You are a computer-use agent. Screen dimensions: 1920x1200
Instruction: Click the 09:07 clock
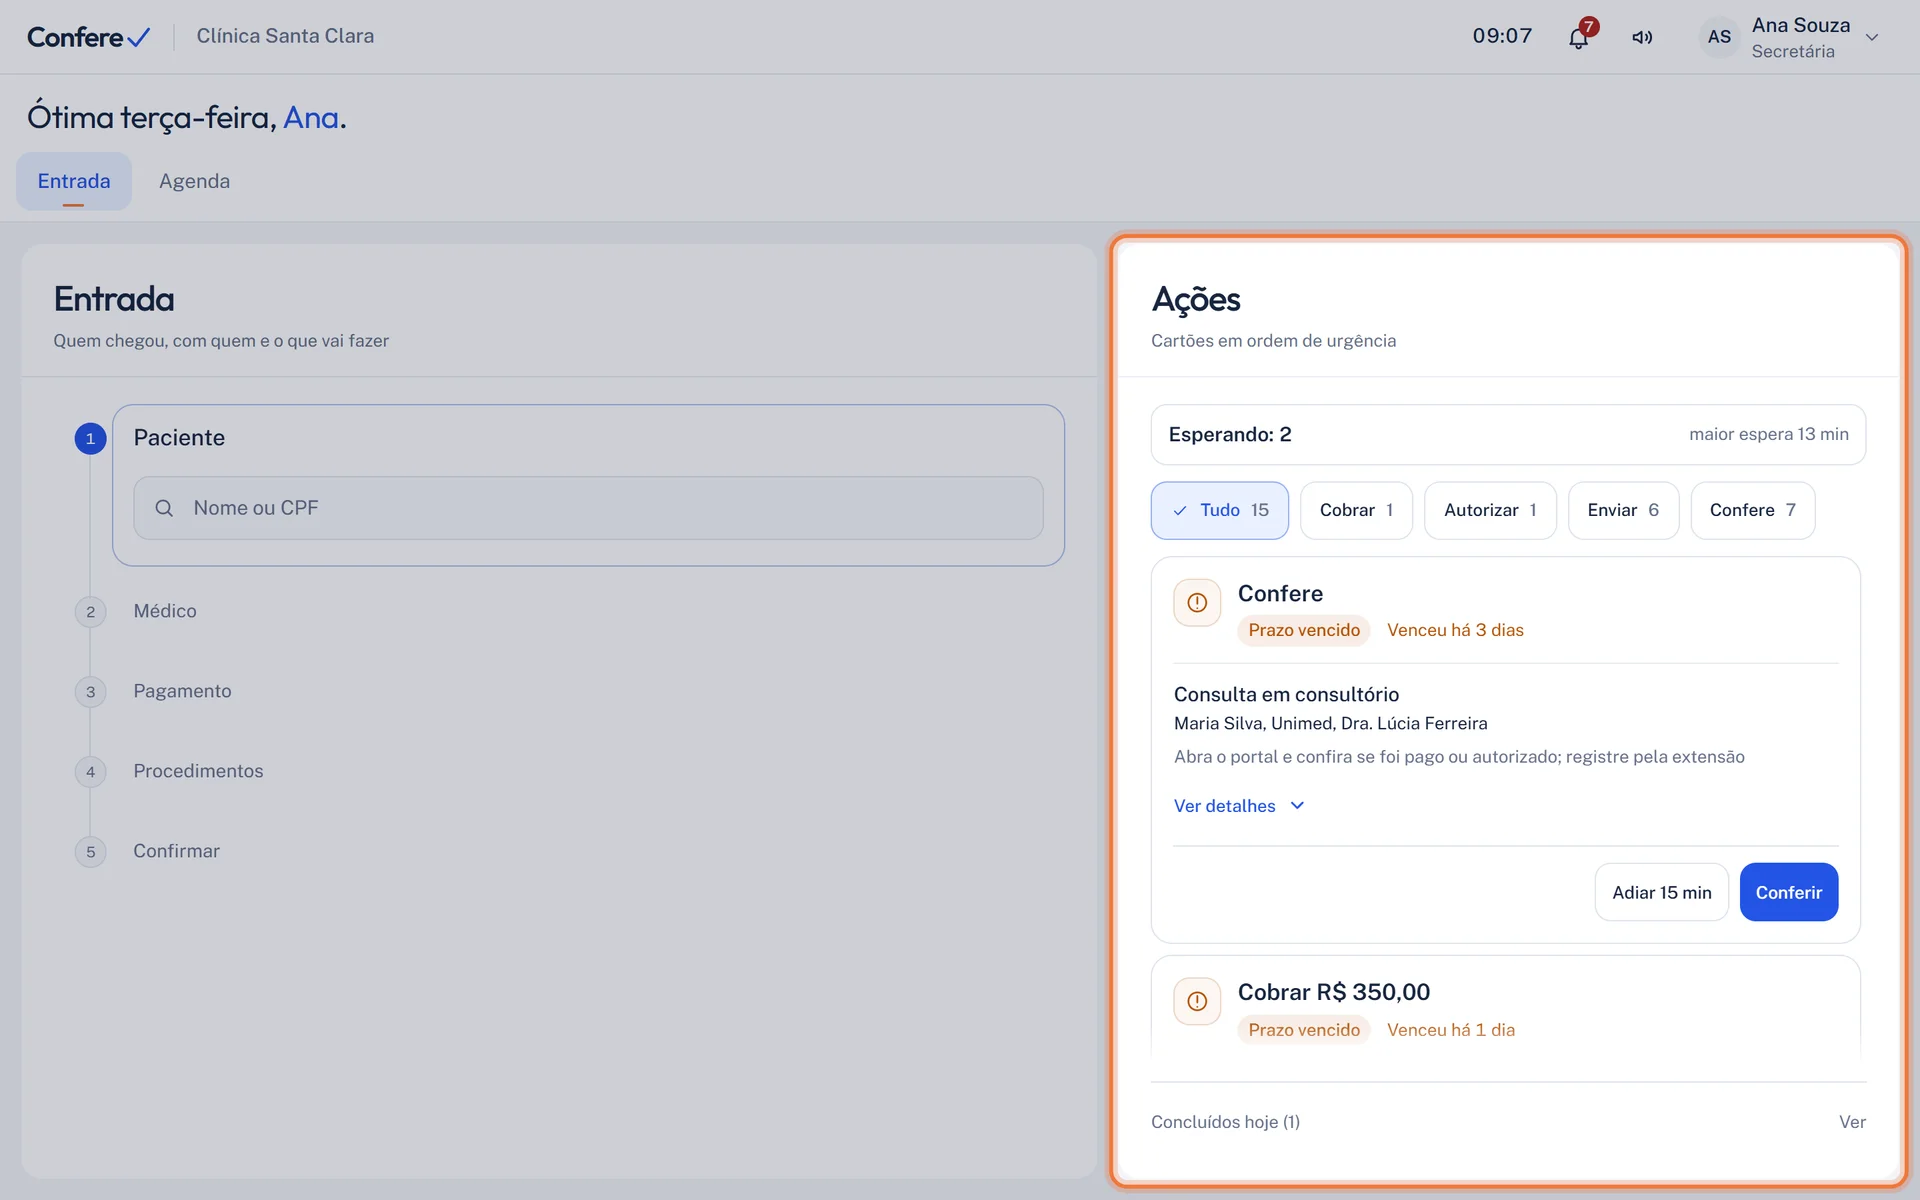[1502, 36]
